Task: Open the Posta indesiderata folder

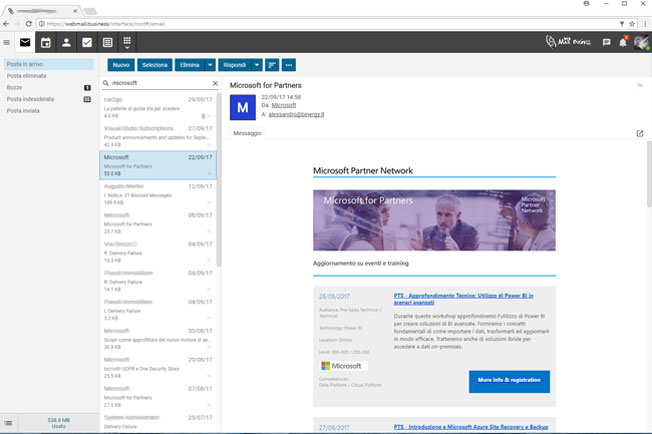Action: 49,99
